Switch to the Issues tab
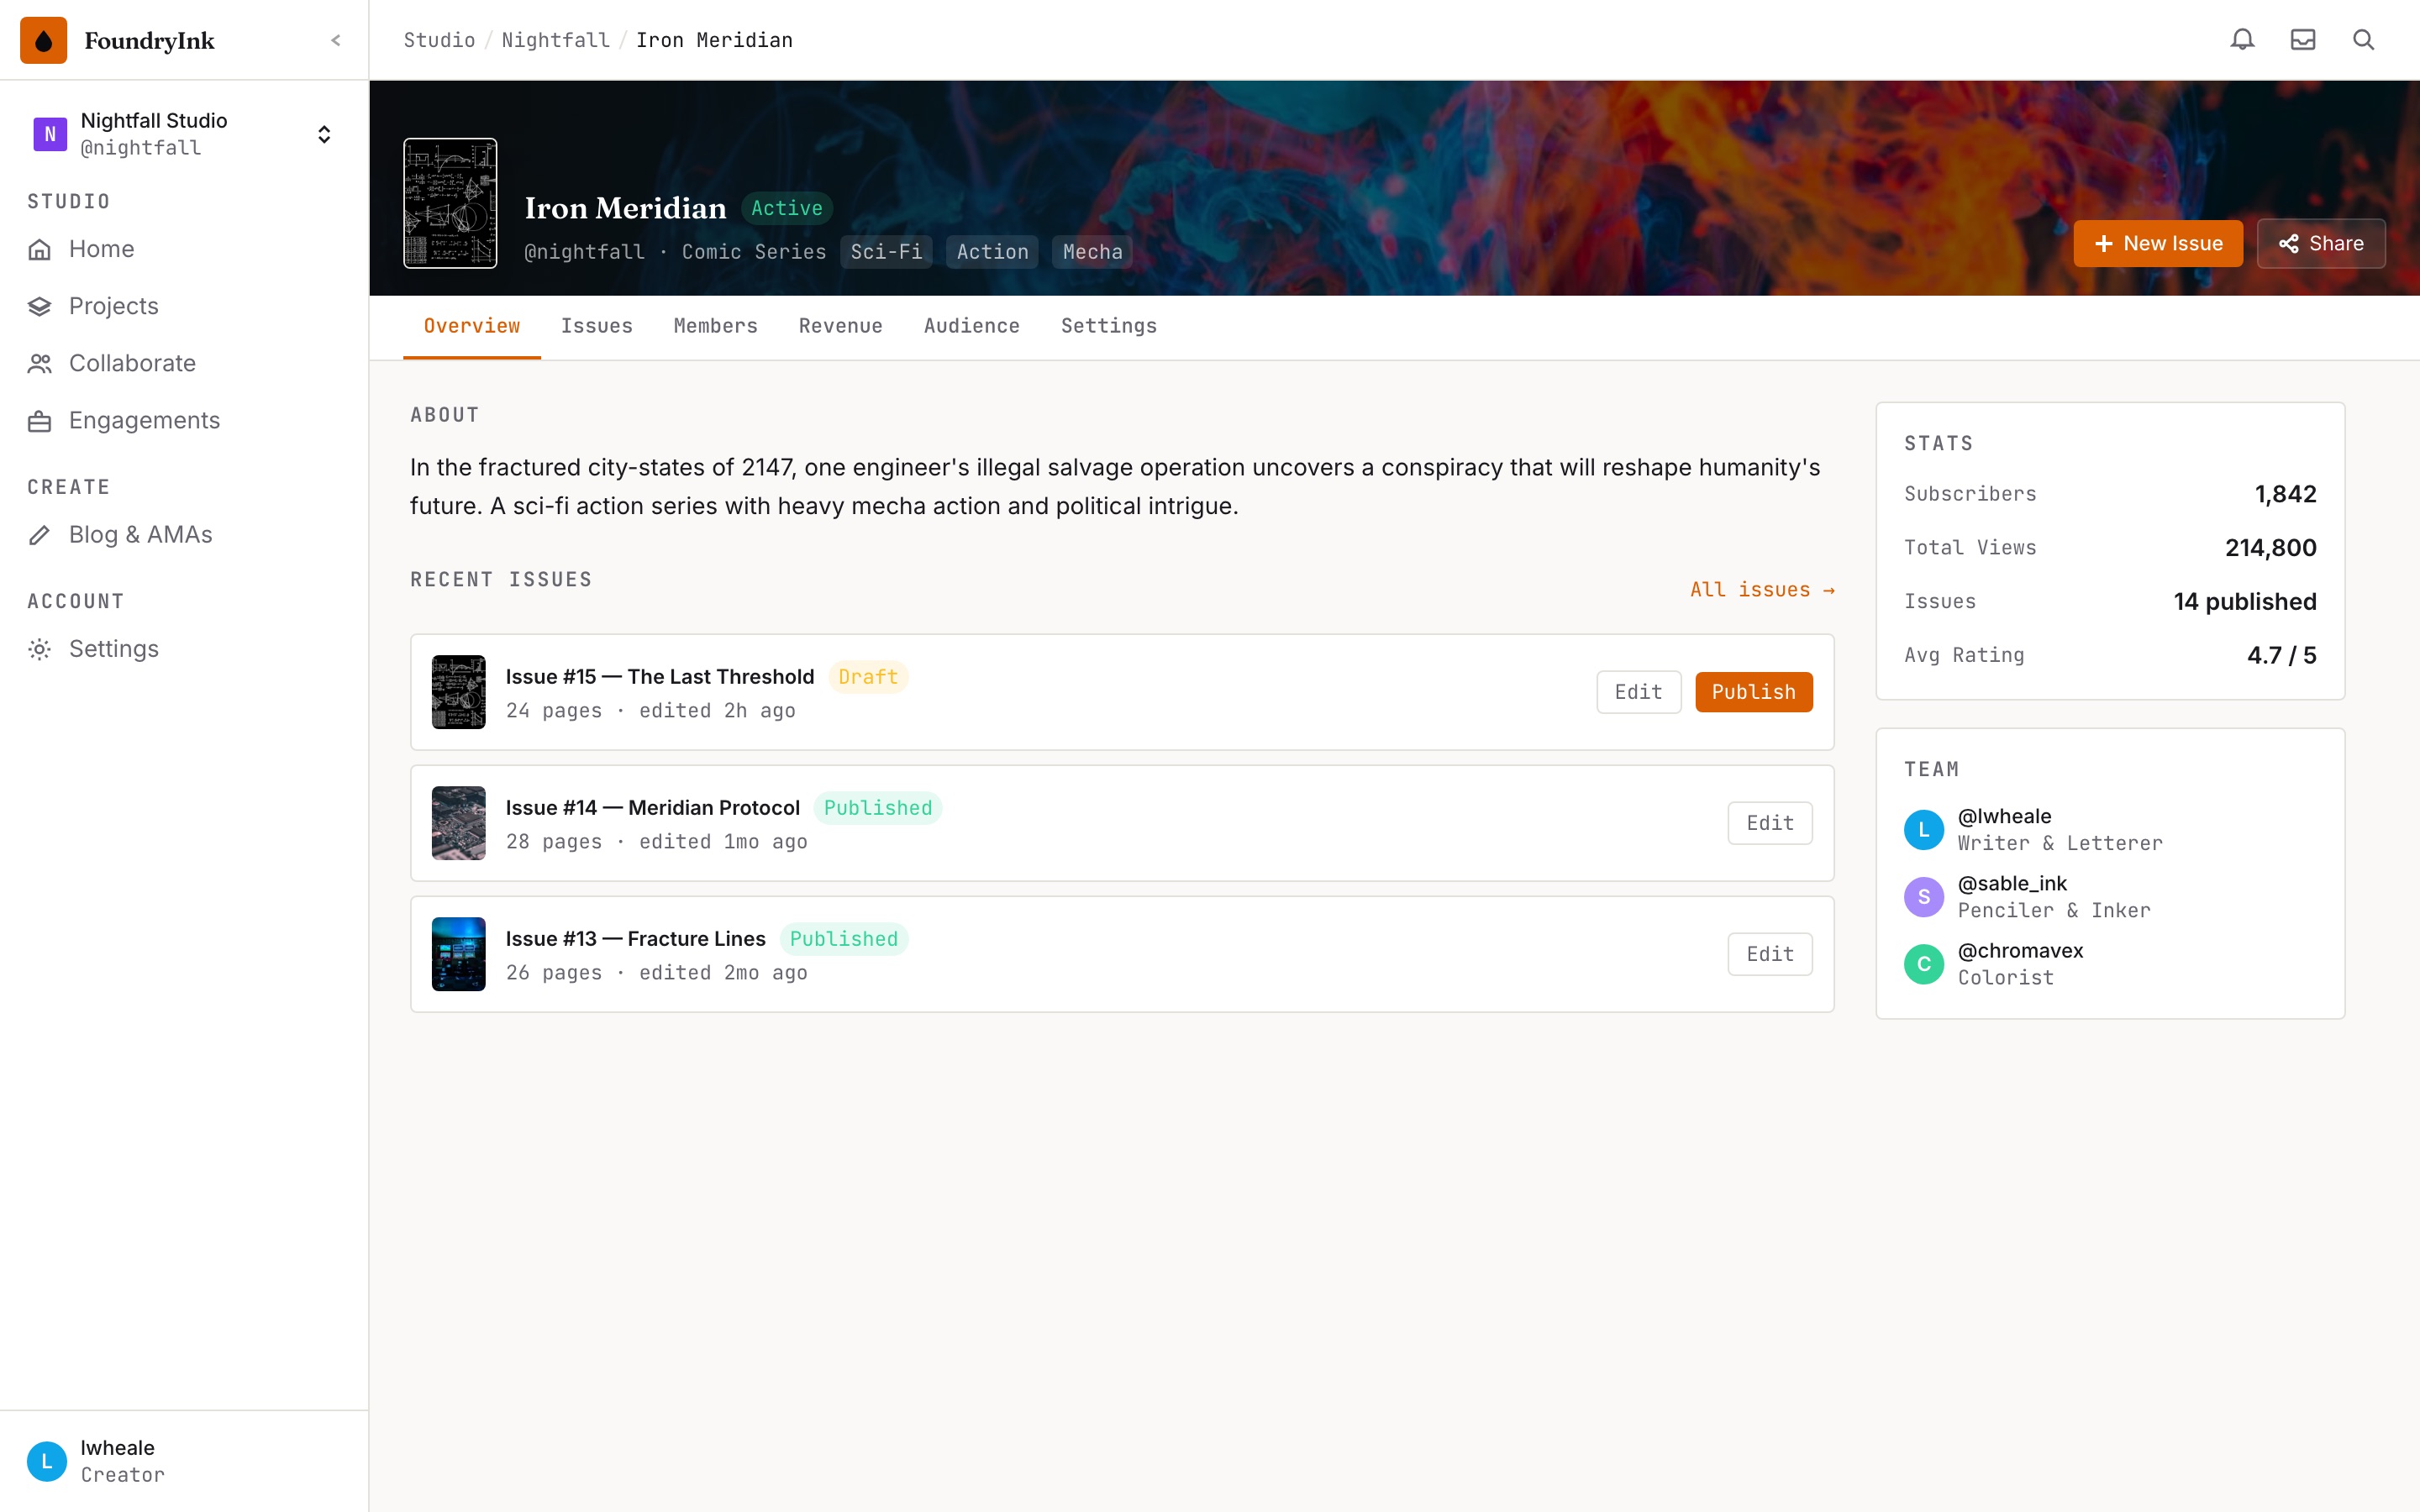 pyautogui.click(x=597, y=326)
